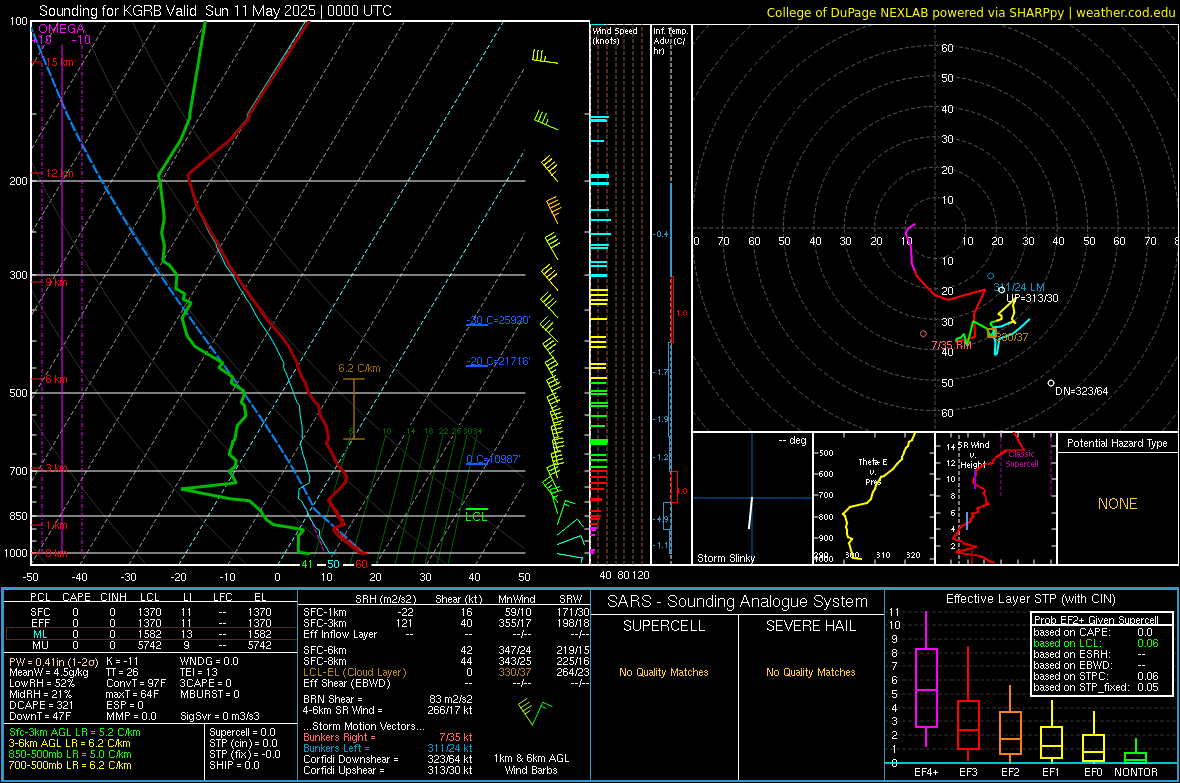The height and width of the screenshot is (783, 1180).
Task: Click the 'PW = 0.41in' value
Action: pos(51,661)
